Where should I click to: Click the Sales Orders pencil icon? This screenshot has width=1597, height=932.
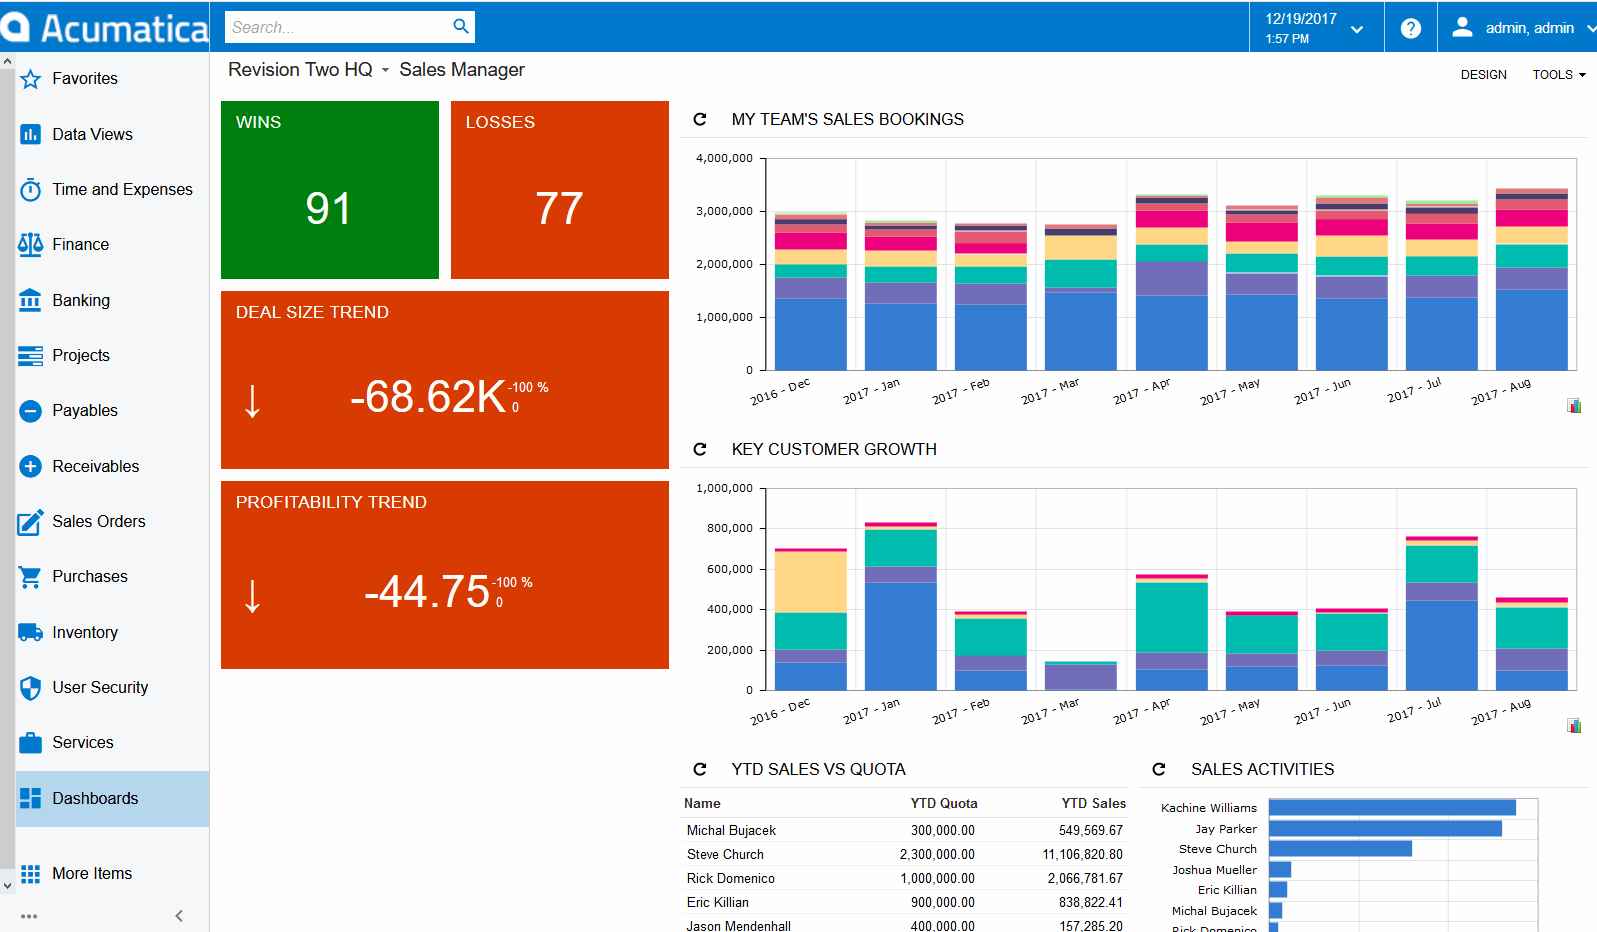[x=31, y=521]
